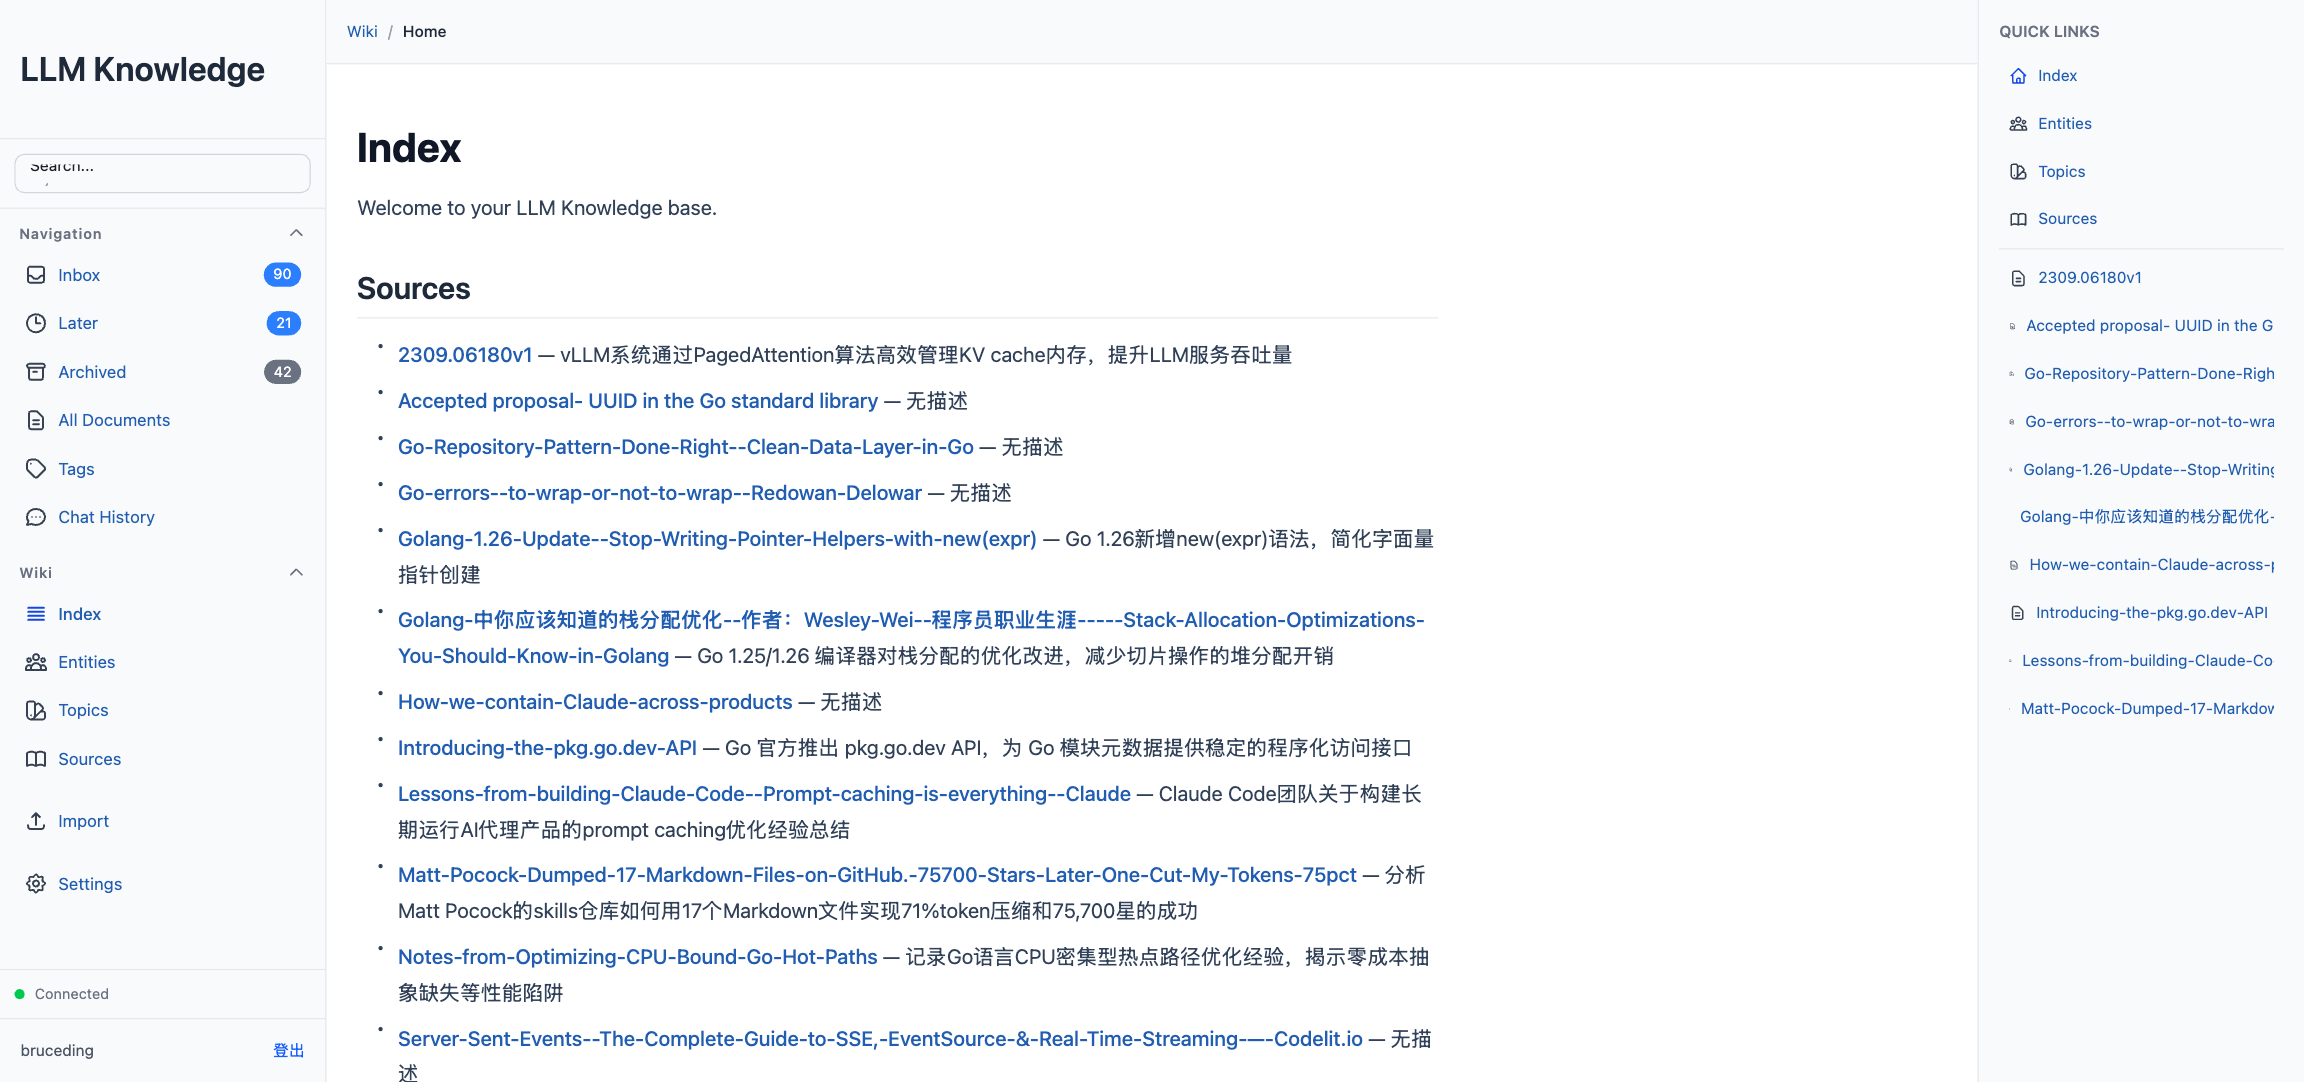
Task: Open Accepted proposal UUID in Go standard library link
Action: coord(638,401)
